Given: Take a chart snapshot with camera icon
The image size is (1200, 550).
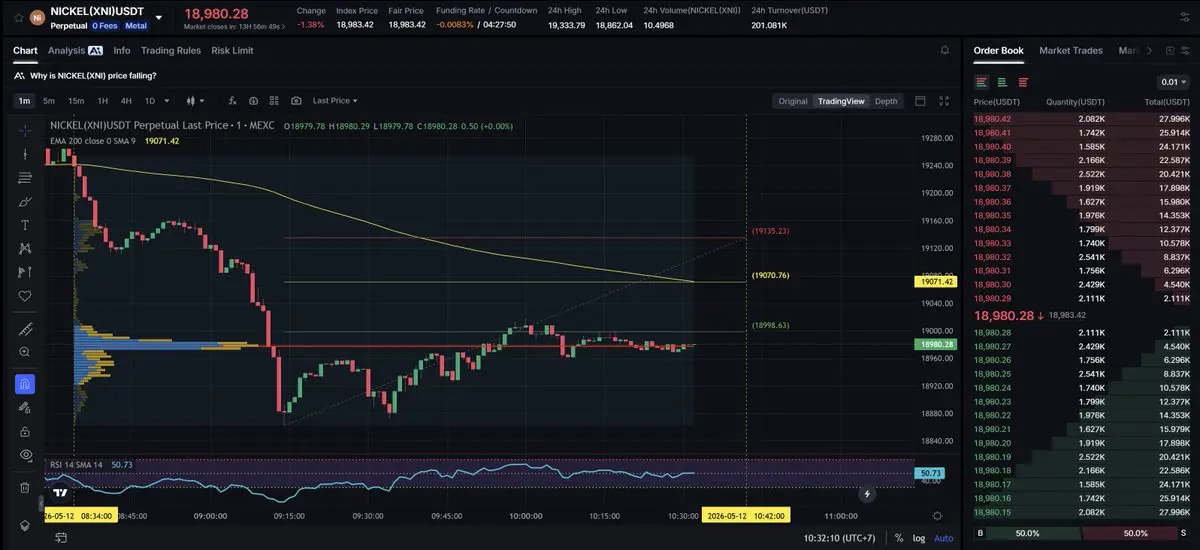Looking at the screenshot, I should pos(296,101).
